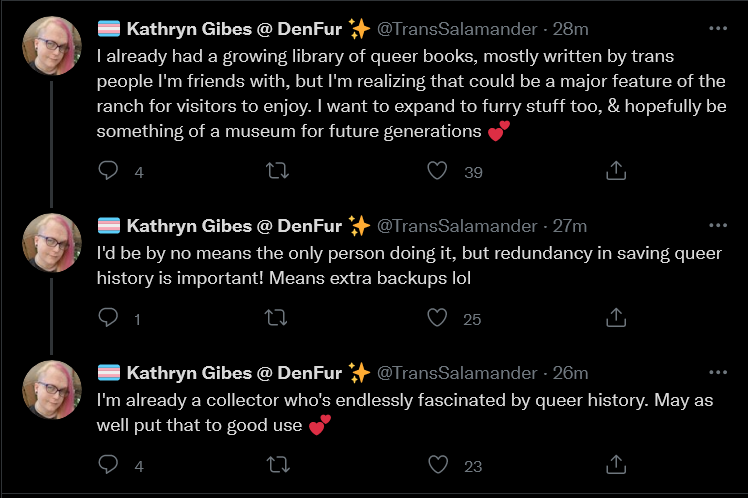Like the tweet with 39 likes
The width and height of the screenshot is (748, 498).
(437, 170)
